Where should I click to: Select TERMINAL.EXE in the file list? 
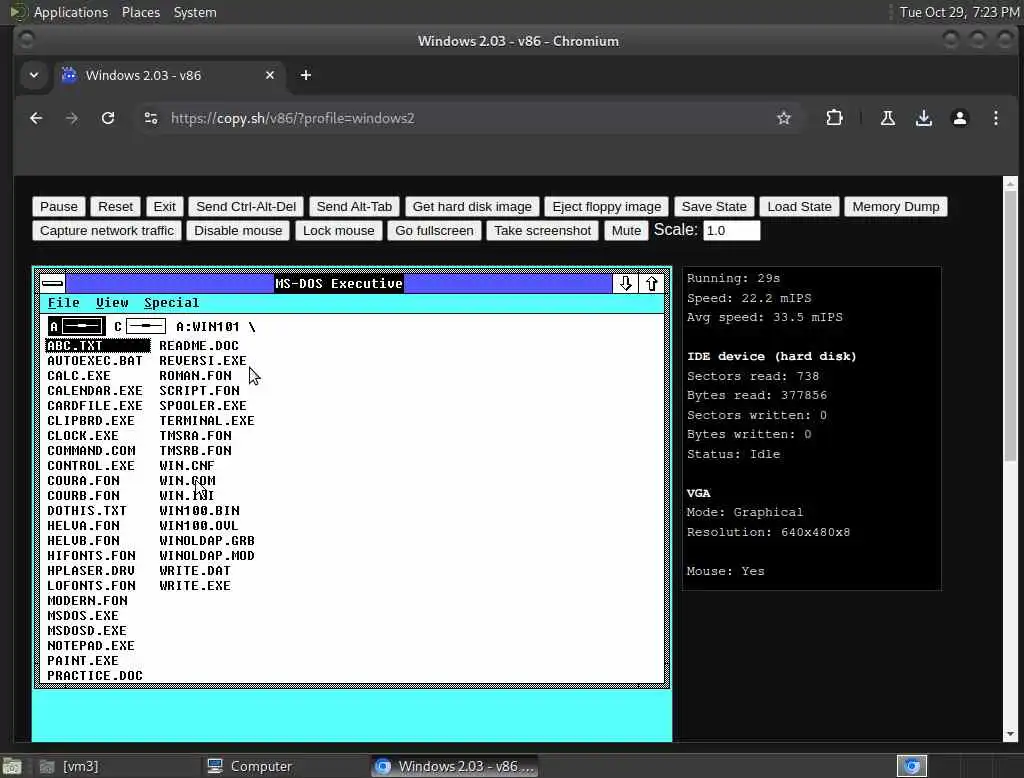[x=207, y=421]
